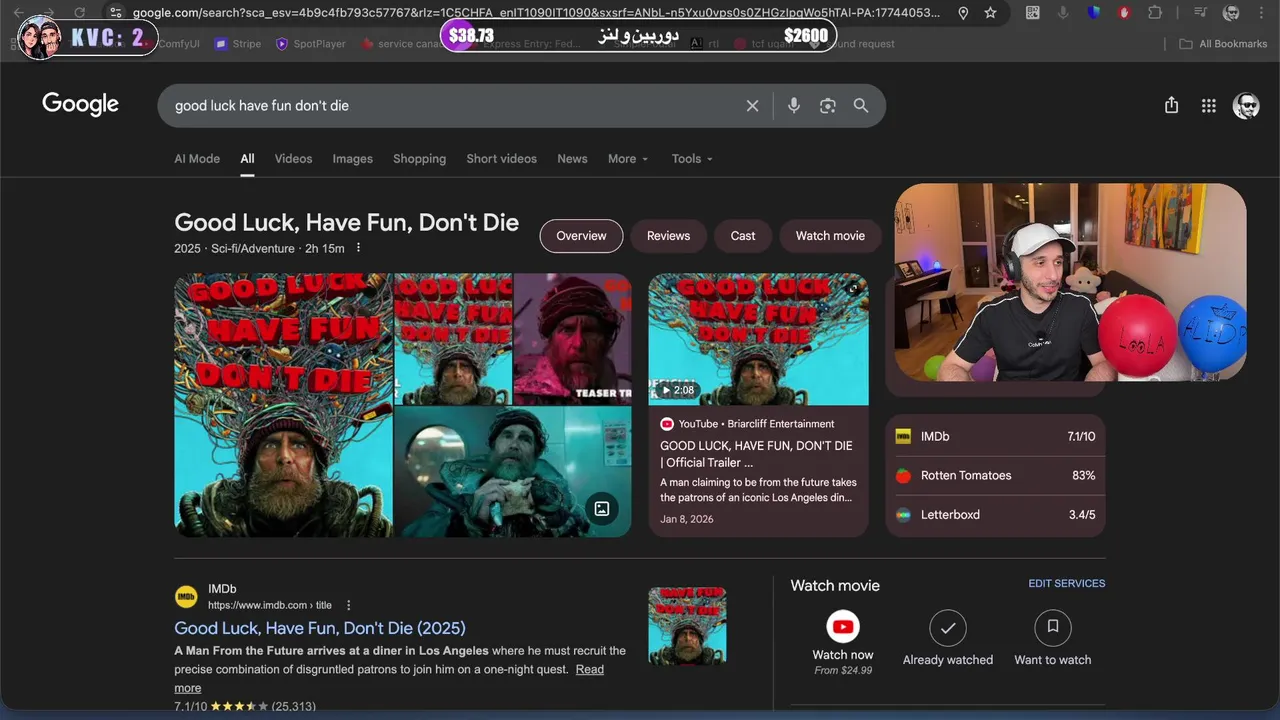
Task: Open the Chrome profile avatar in the toolbar
Action: tap(1232, 13)
